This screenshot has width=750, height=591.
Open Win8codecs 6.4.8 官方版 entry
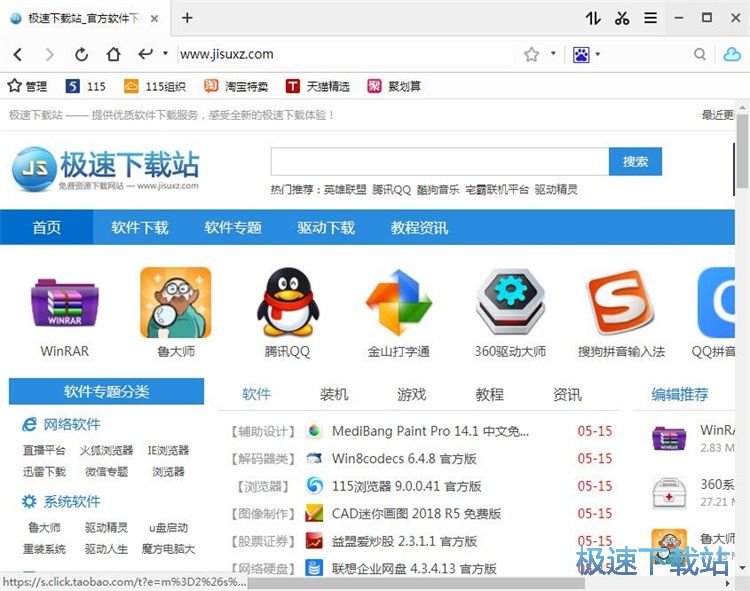click(x=404, y=459)
